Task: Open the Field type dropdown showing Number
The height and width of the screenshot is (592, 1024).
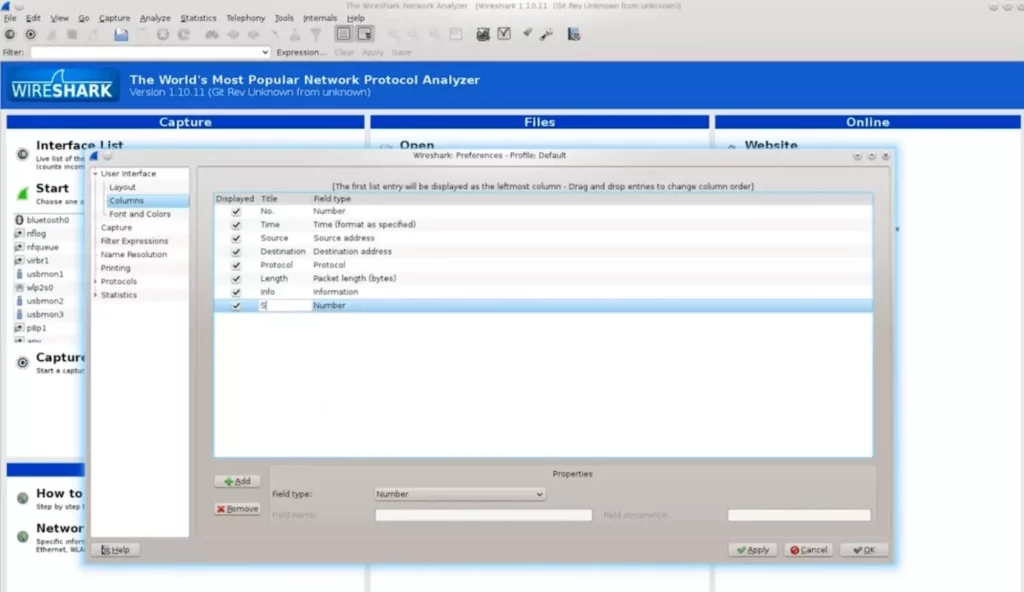Action: pyautogui.click(x=459, y=493)
